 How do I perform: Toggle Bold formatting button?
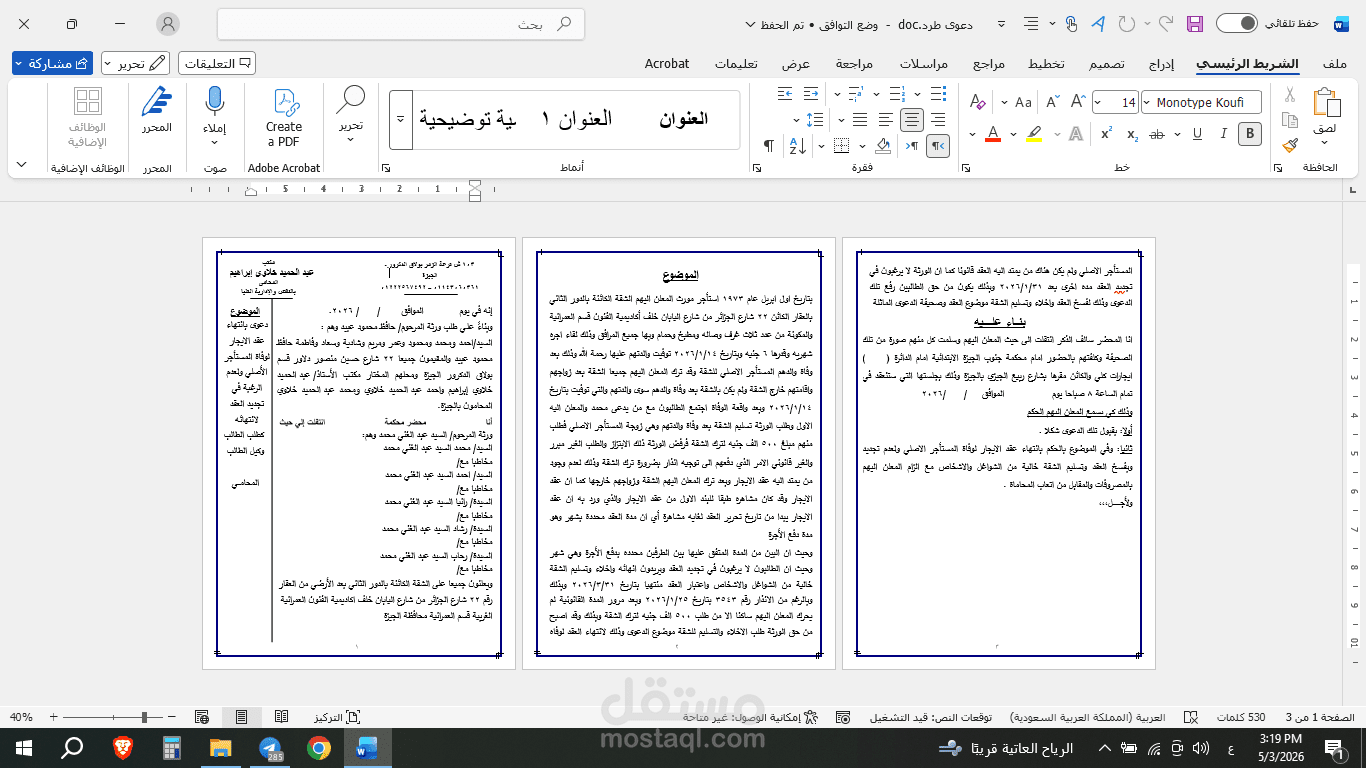[x=1250, y=134]
